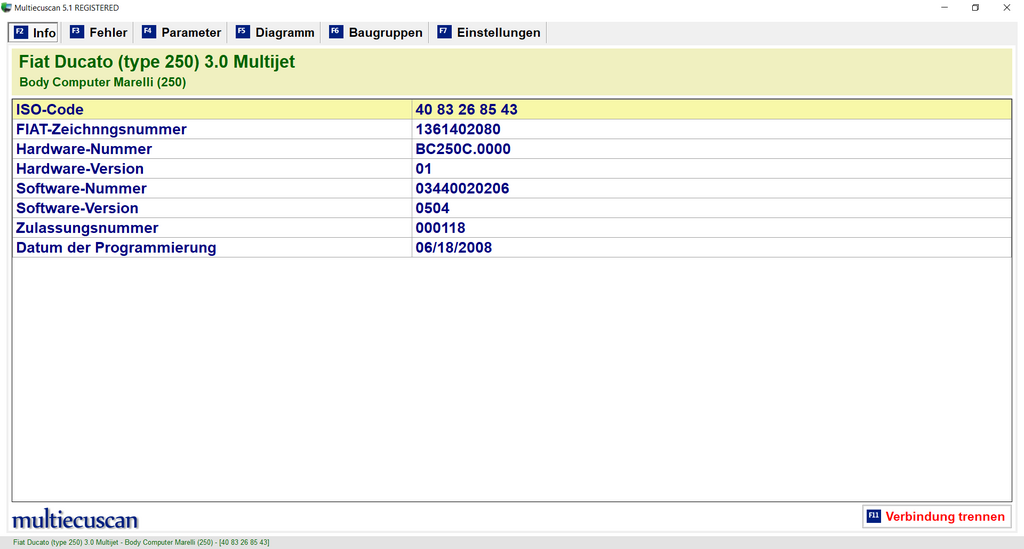Open the Info tab
The width and height of the screenshot is (1024, 549).
[x=34, y=33]
